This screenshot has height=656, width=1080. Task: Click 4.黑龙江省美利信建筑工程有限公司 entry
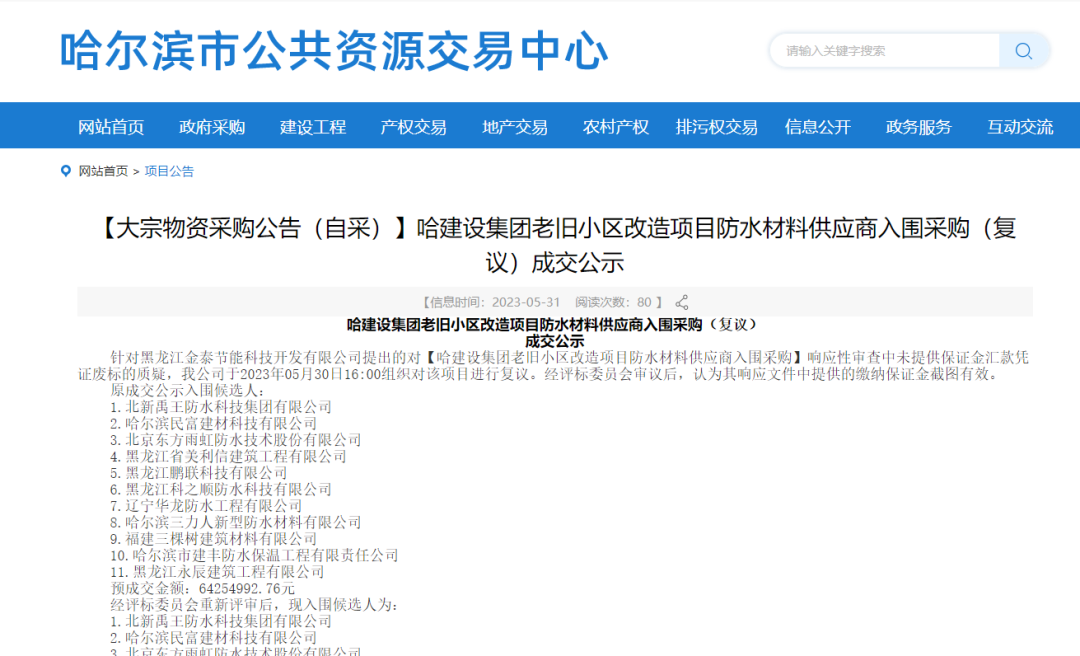228,456
